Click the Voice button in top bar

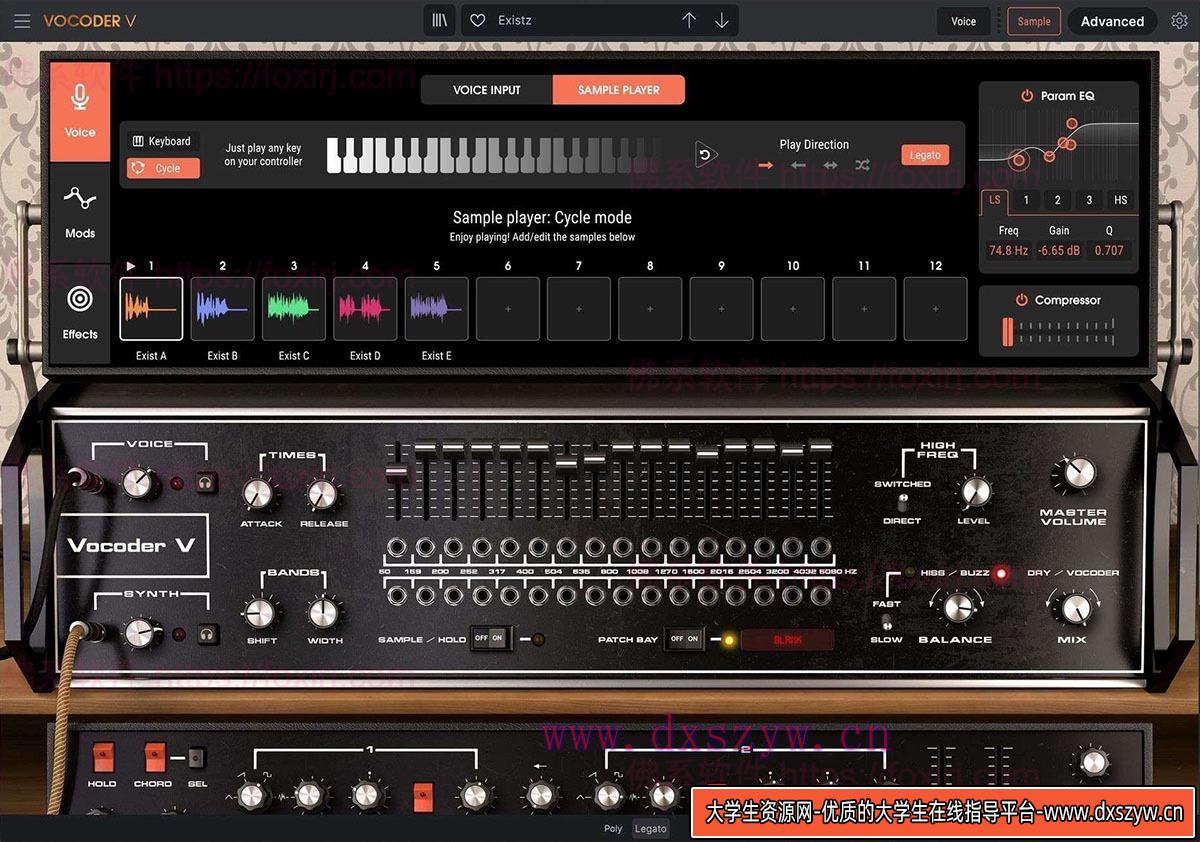pos(963,21)
